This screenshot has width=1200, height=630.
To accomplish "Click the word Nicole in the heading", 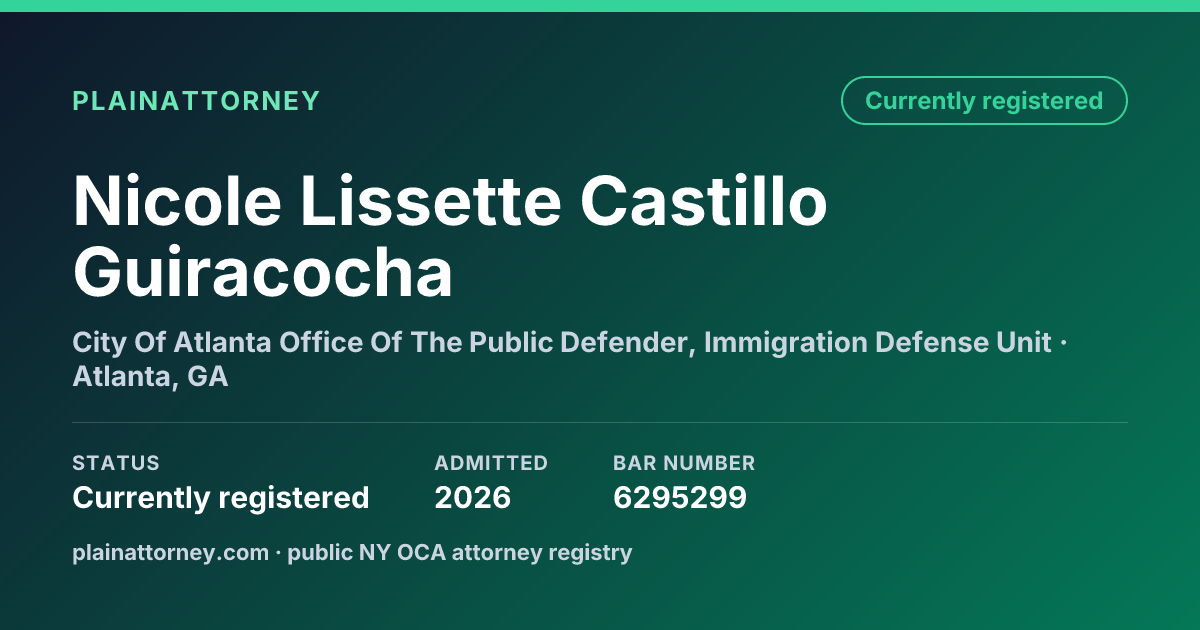I will tap(177, 201).
